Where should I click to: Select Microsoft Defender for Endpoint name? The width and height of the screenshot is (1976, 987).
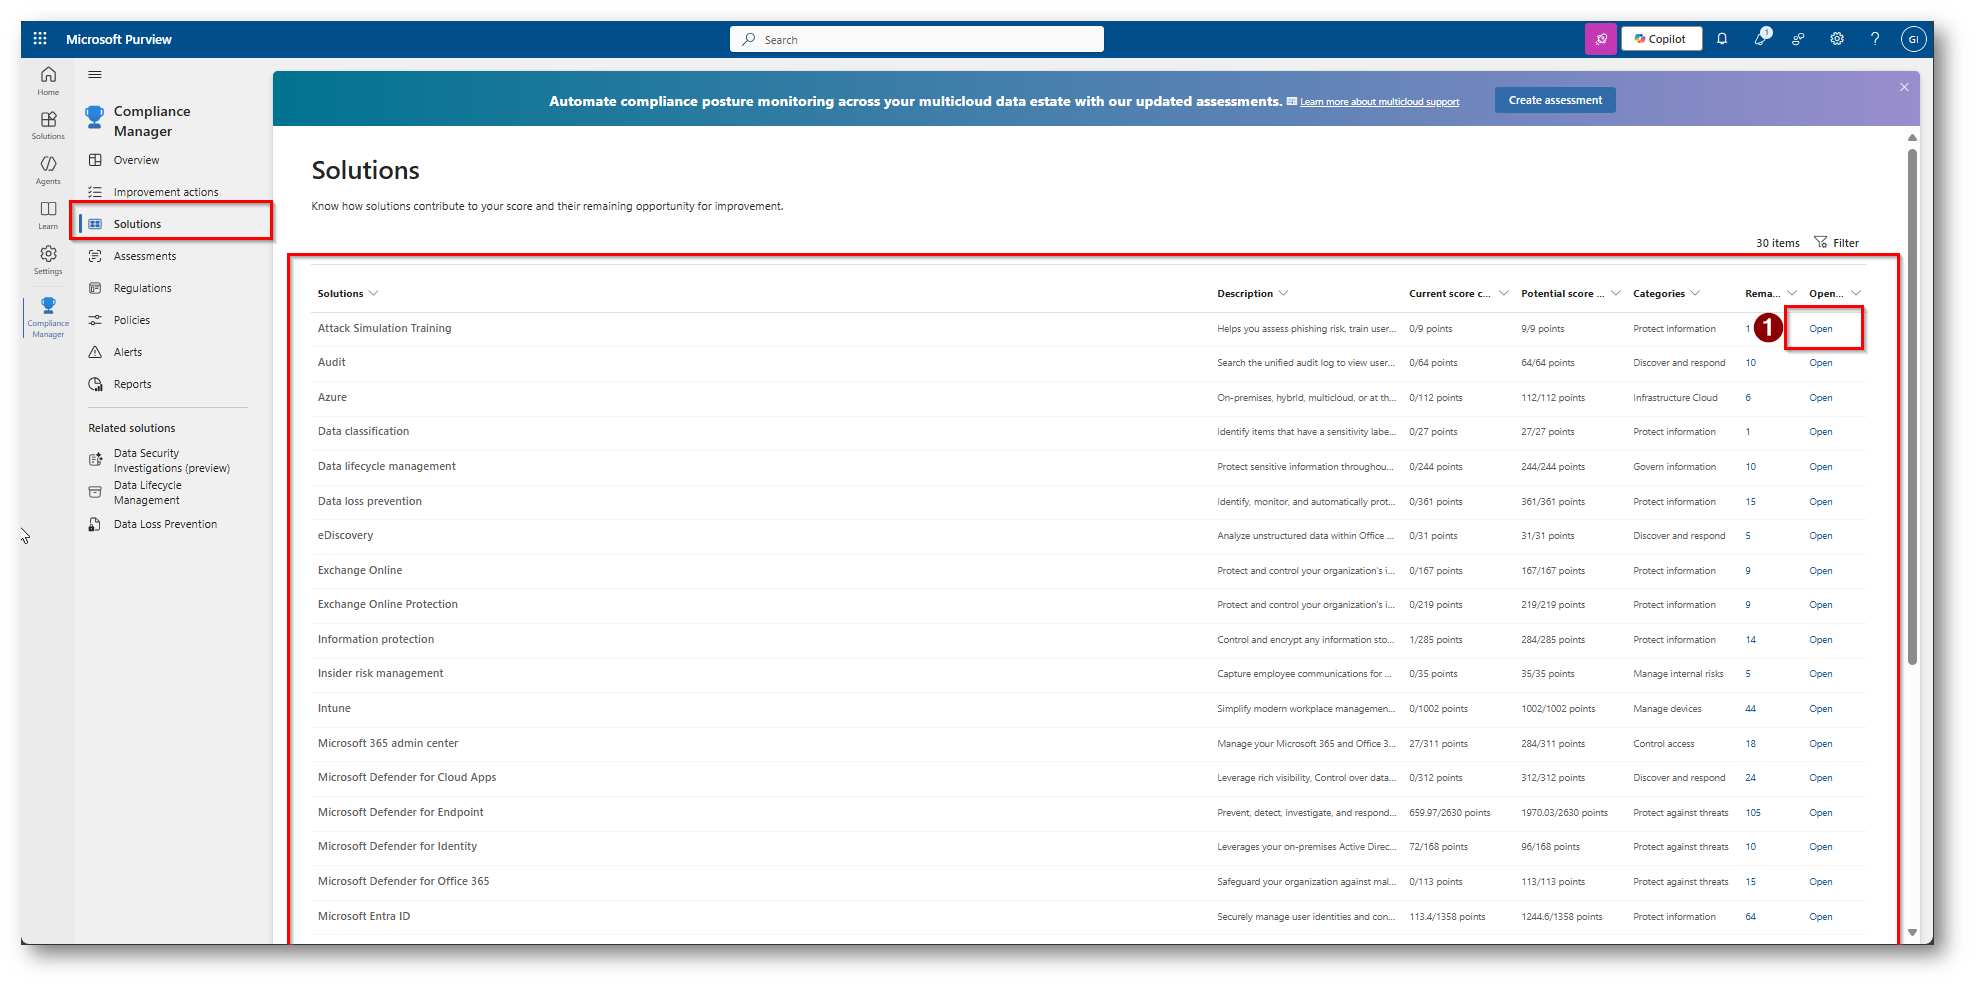(x=400, y=813)
